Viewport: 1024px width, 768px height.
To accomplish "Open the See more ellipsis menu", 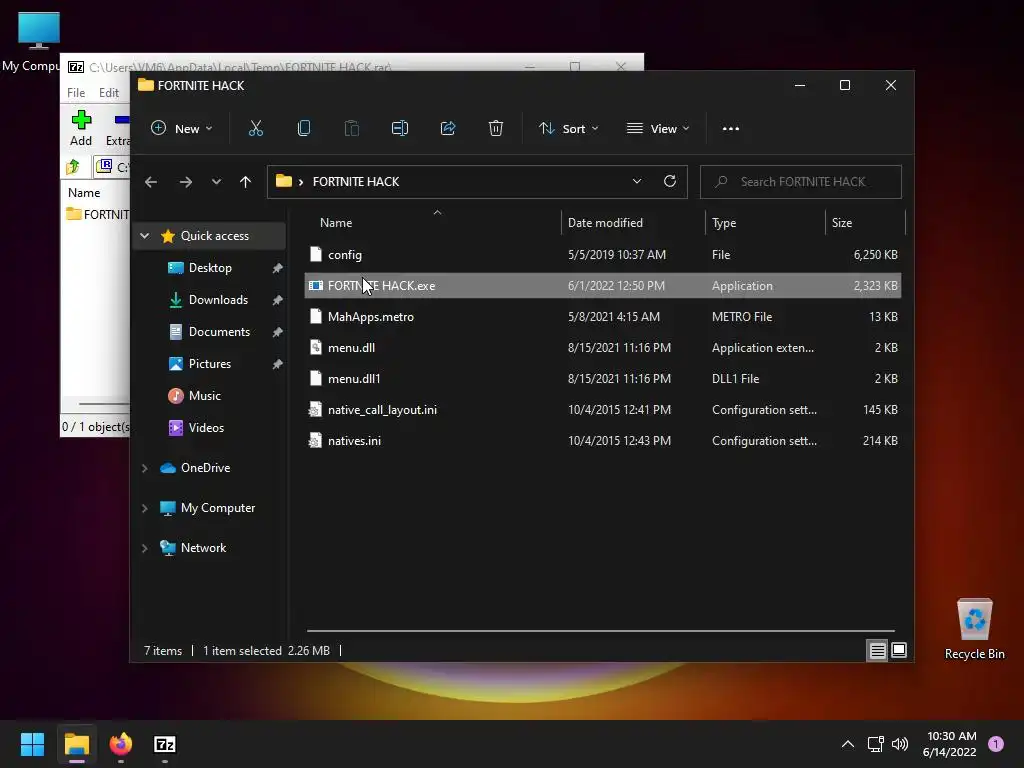I will [731, 129].
